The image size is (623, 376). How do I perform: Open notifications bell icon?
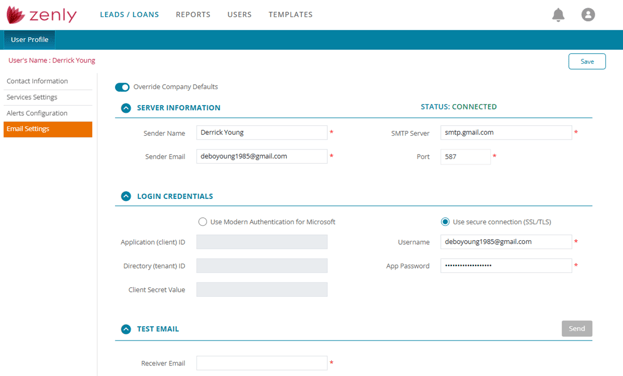(x=558, y=15)
